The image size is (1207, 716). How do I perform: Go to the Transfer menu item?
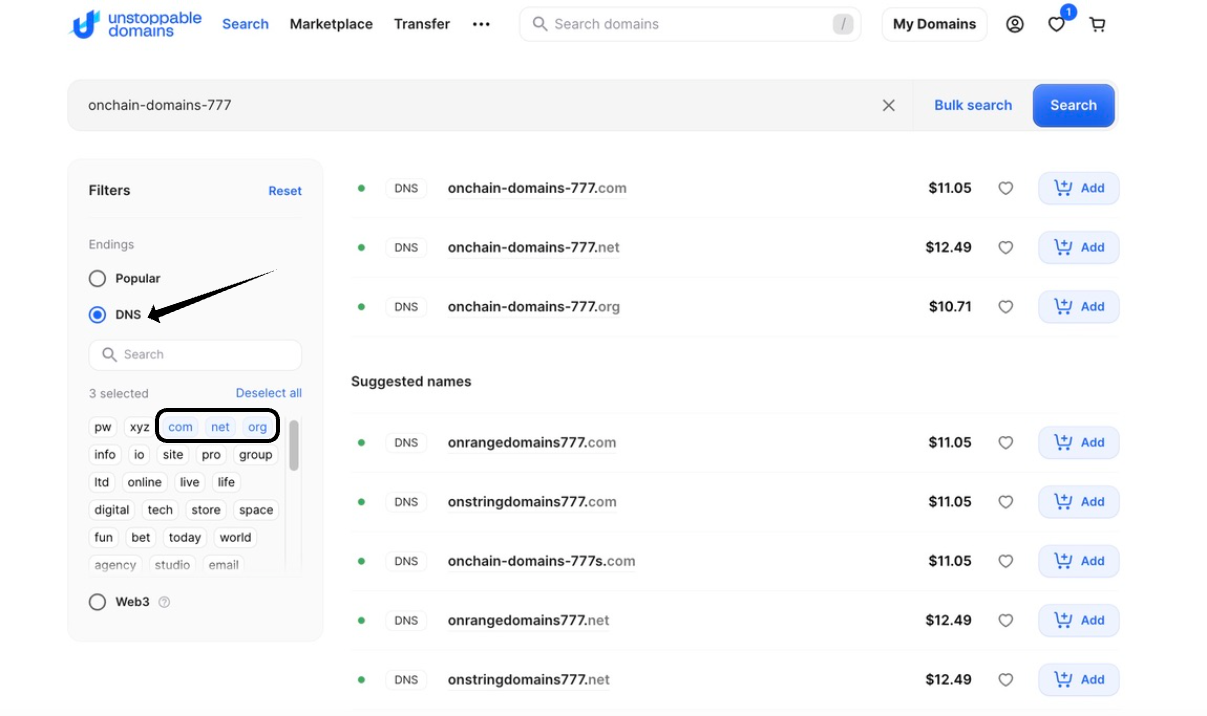421,24
